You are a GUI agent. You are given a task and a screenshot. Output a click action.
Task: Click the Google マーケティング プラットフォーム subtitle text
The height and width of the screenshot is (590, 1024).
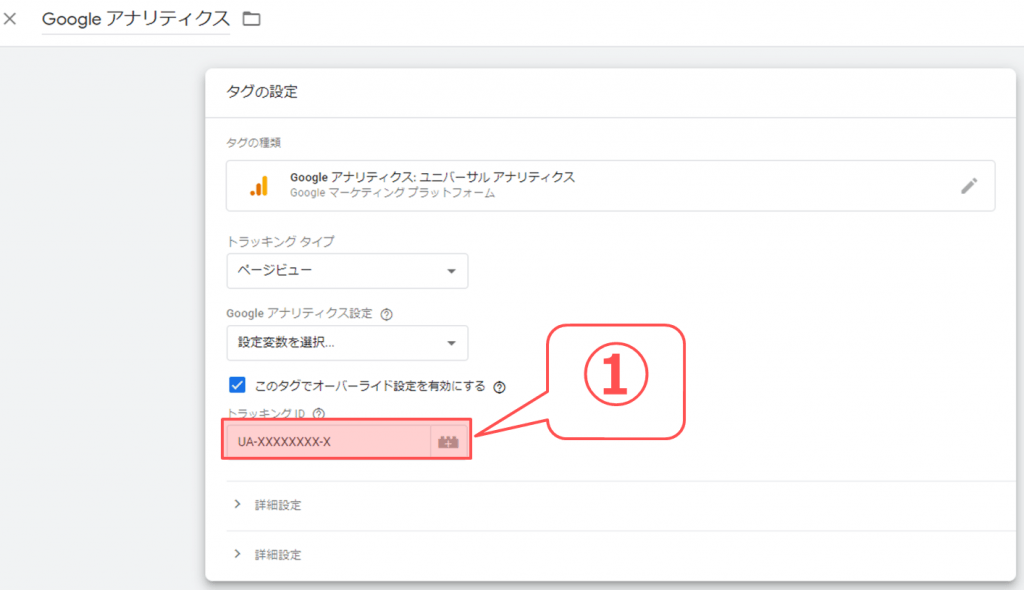(x=392, y=194)
